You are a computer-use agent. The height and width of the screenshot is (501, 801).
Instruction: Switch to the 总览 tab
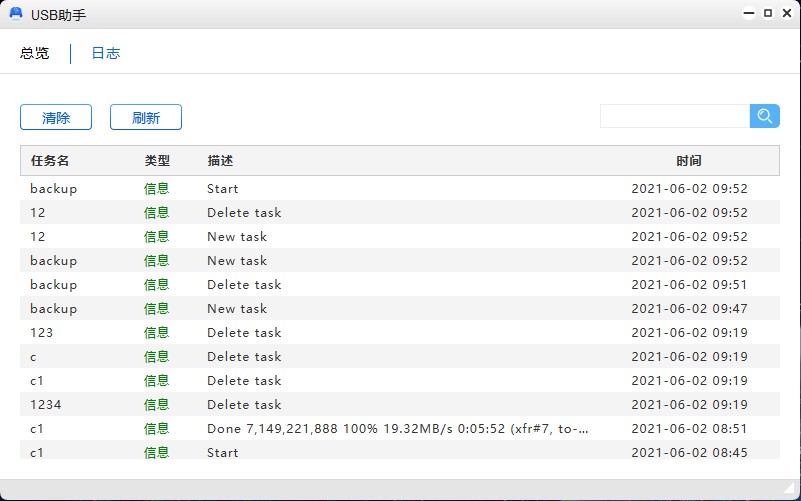pos(35,54)
